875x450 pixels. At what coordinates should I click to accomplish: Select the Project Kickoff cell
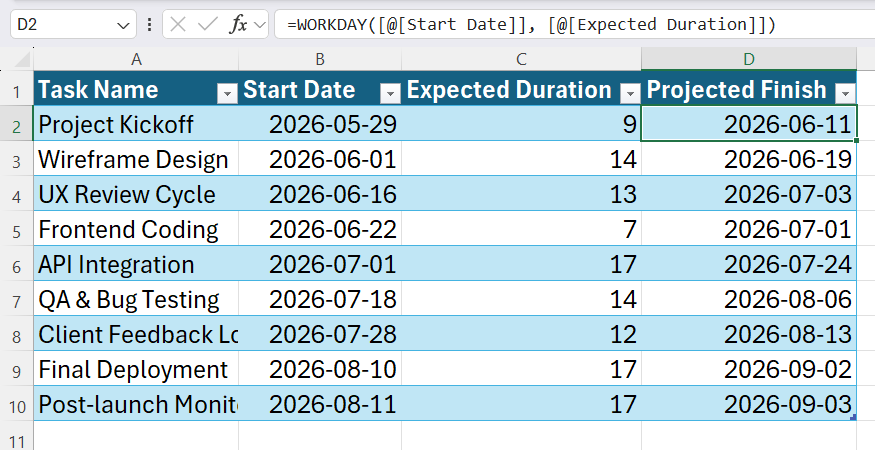pyautogui.click(x=136, y=123)
